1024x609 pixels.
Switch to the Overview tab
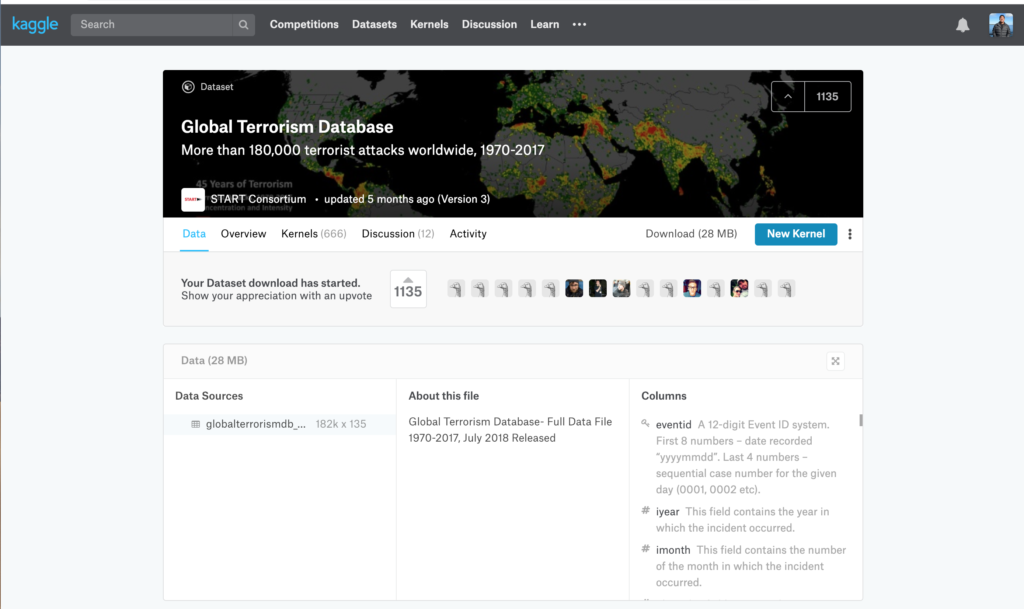coord(244,234)
